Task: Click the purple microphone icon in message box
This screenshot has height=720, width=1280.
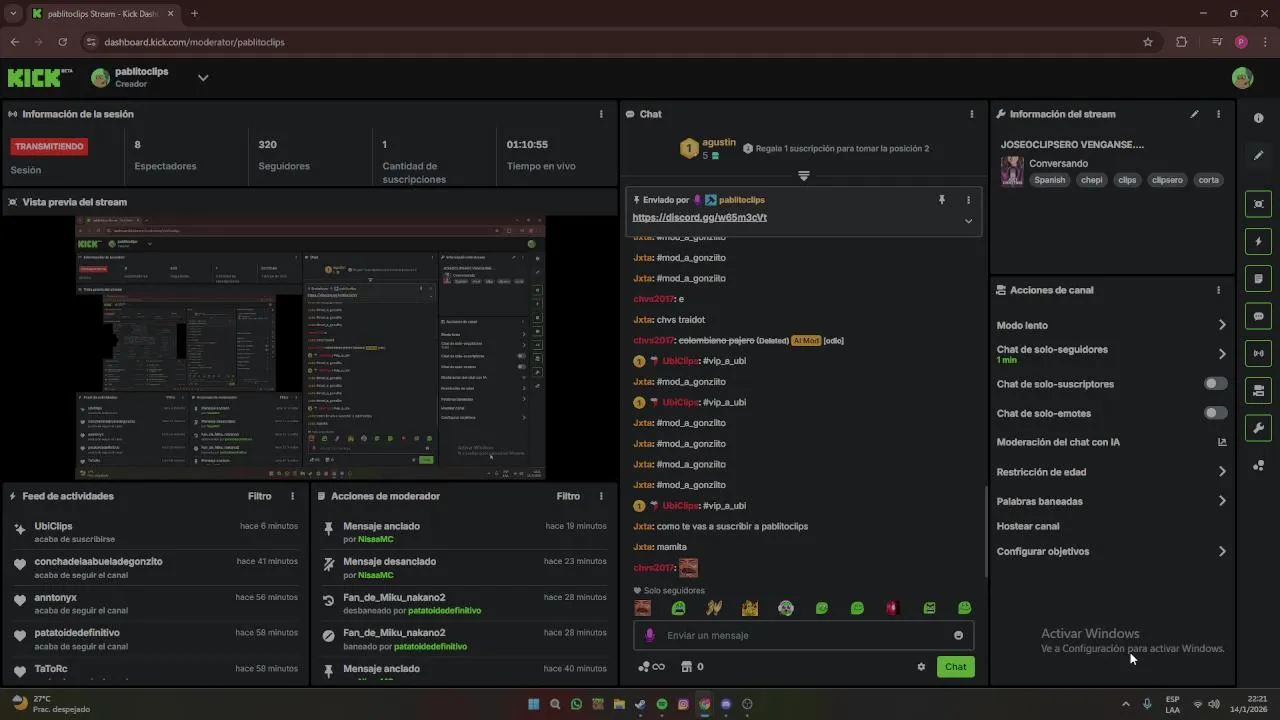Action: [x=650, y=635]
